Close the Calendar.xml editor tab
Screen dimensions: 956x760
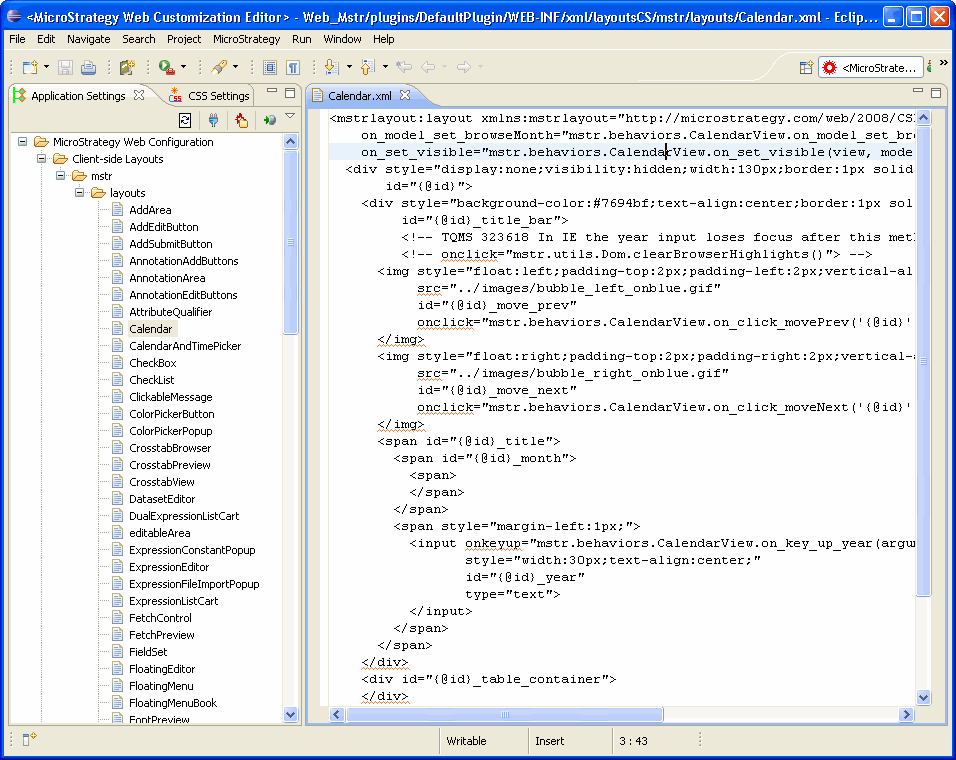(x=405, y=95)
